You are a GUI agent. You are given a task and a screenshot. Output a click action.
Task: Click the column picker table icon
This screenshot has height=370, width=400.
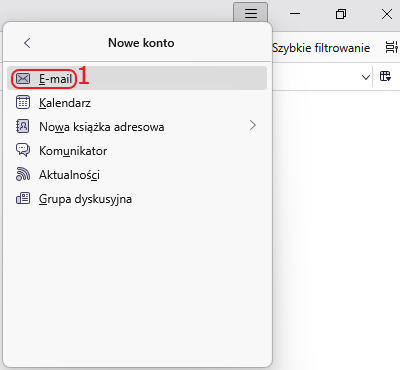(385, 76)
